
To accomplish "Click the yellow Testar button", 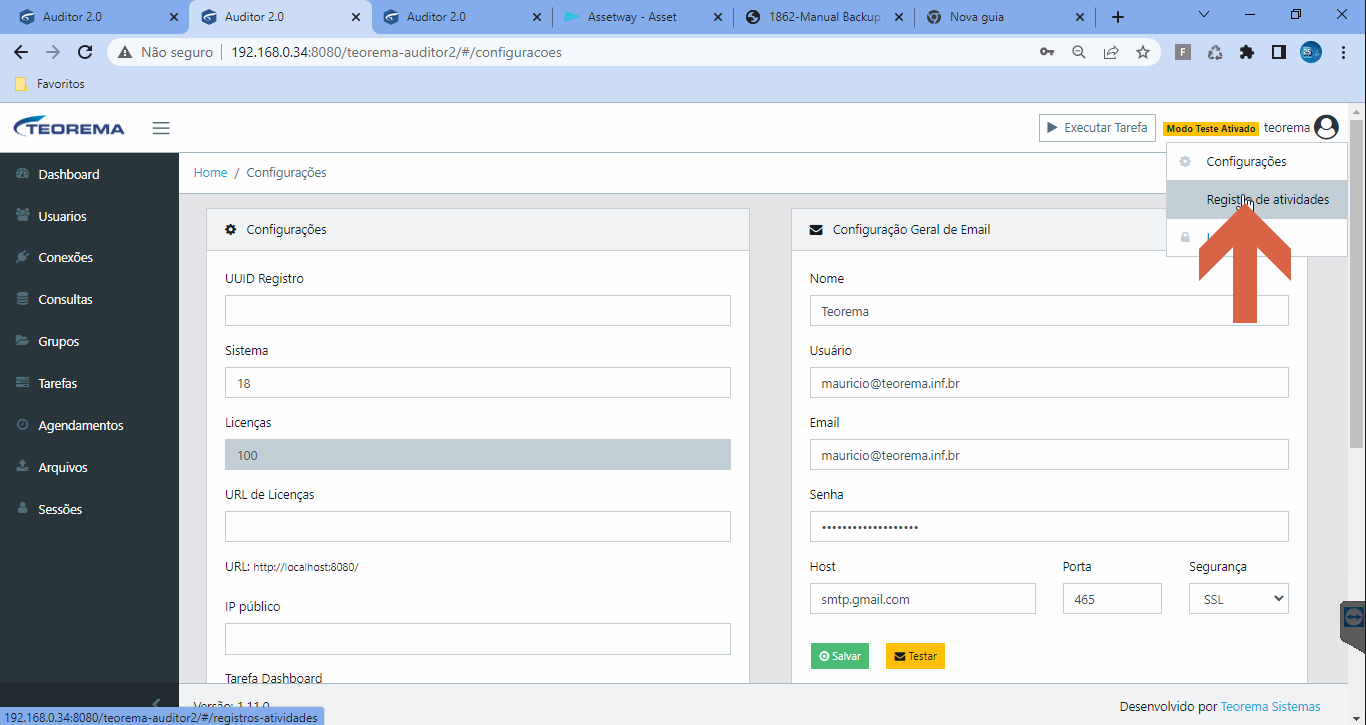I will (x=915, y=656).
